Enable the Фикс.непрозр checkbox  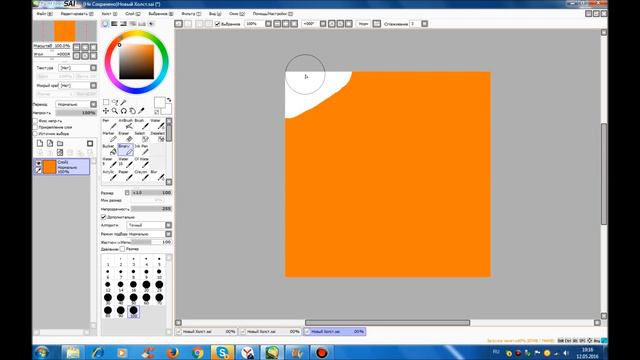tap(36, 121)
